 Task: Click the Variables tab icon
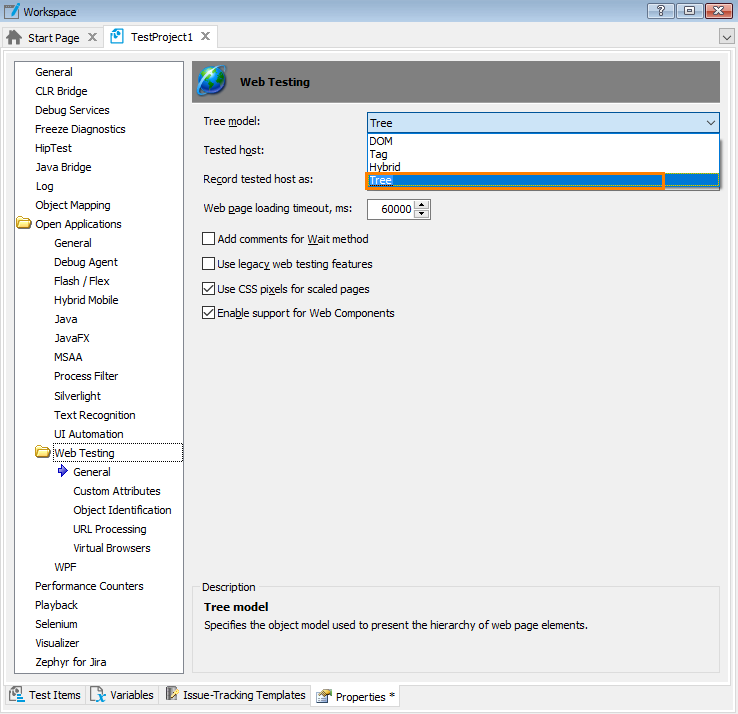[x=98, y=695]
